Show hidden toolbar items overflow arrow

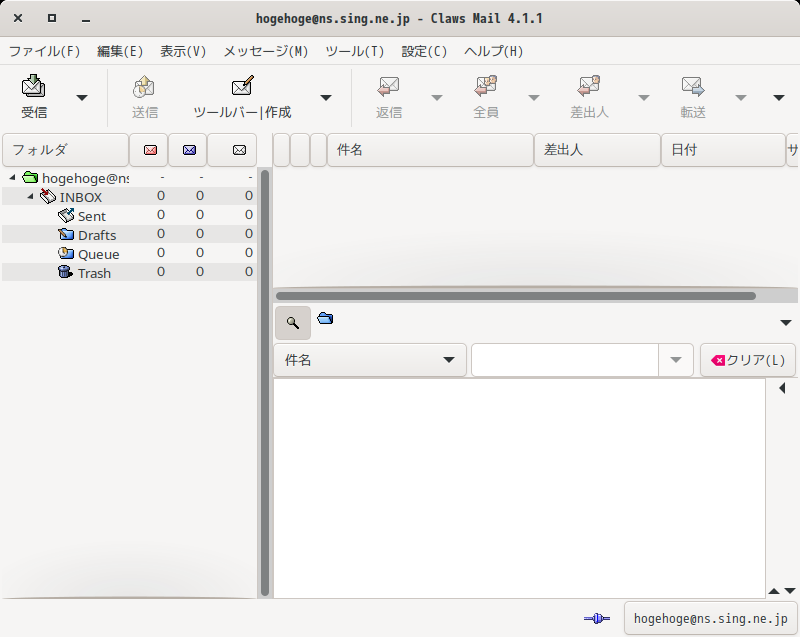click(x=779, y=97)
